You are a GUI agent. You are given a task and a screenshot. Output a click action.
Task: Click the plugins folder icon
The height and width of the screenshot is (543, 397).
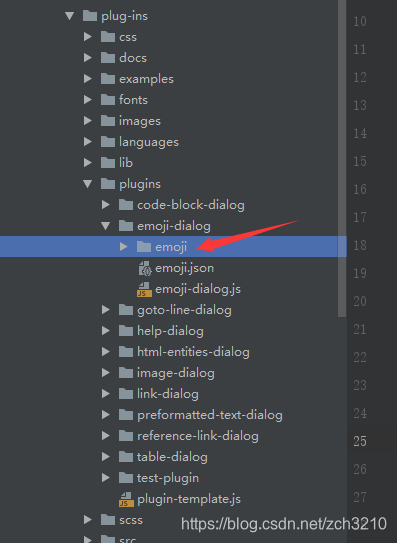pyautogui.click(x=108, y=184)
